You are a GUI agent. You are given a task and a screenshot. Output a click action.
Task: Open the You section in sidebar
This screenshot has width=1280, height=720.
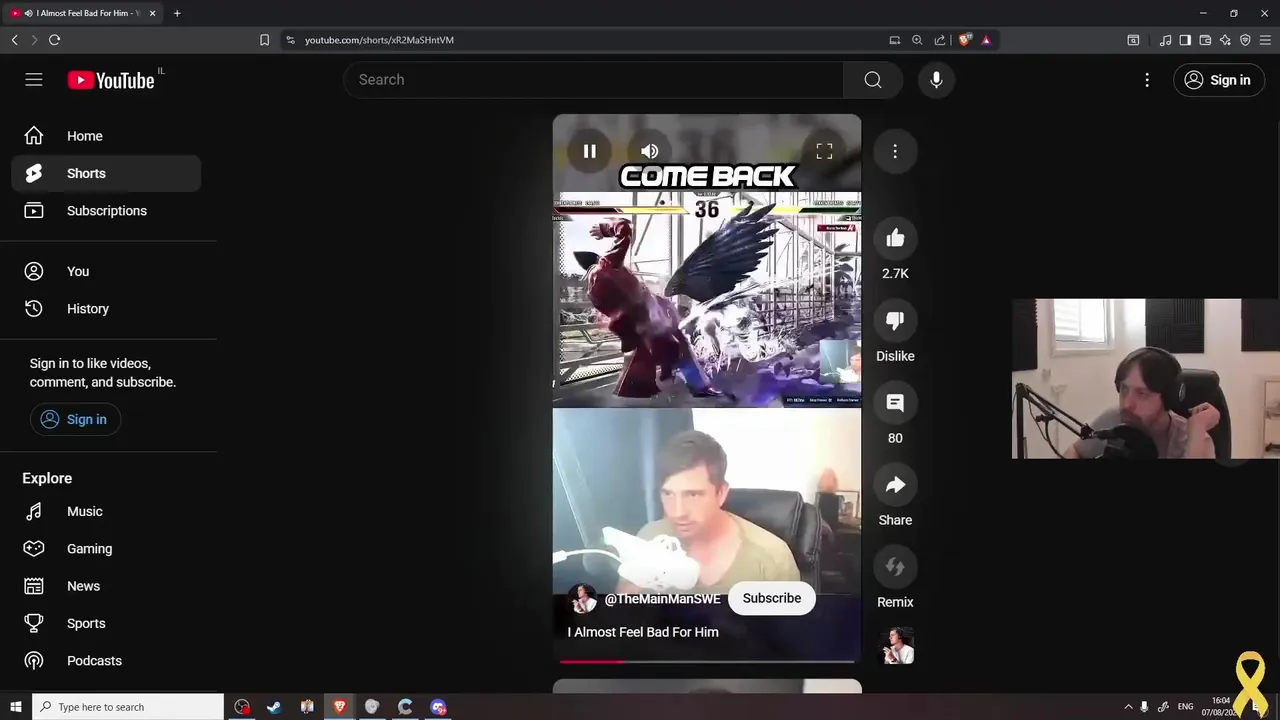click(x=106, y=271)
